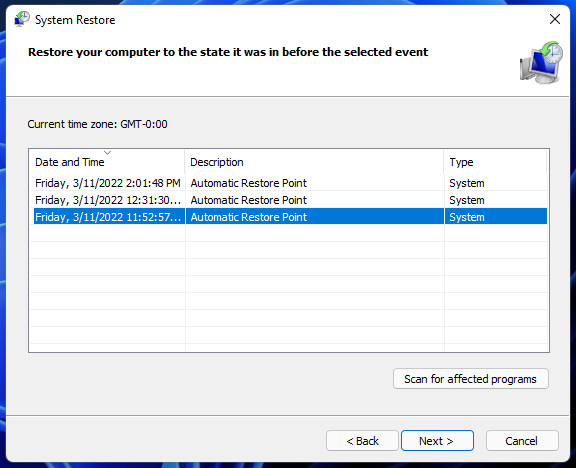Viewport: 576px width, 468px height.
Task: Click the System Restore clock monitor graphic
Action: tap(541, 62)
